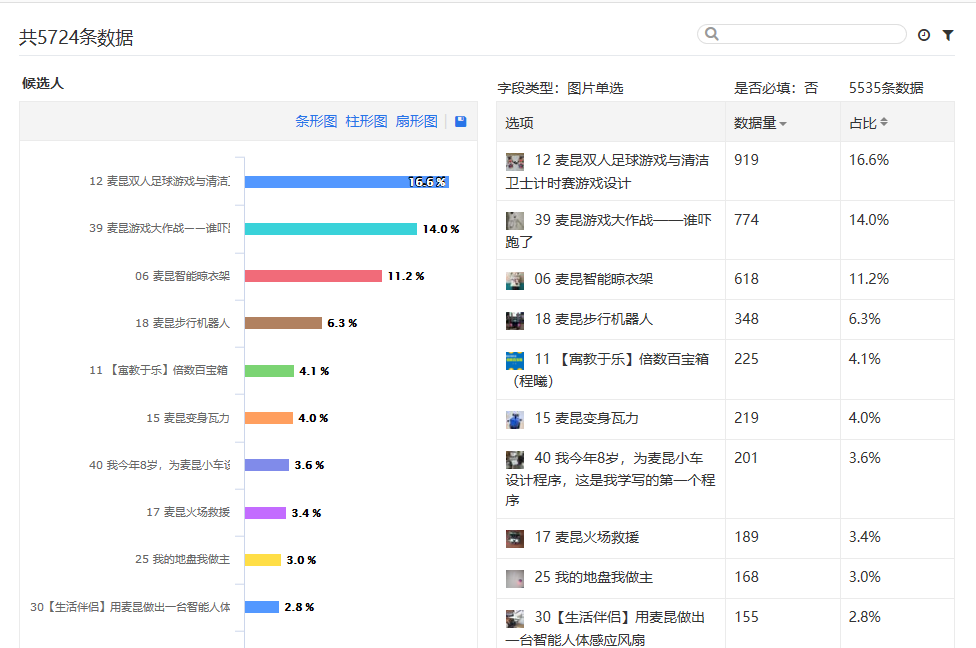Sort by 数据量 column arrow
Screen dimensions: 976x648
coord(783,124)
